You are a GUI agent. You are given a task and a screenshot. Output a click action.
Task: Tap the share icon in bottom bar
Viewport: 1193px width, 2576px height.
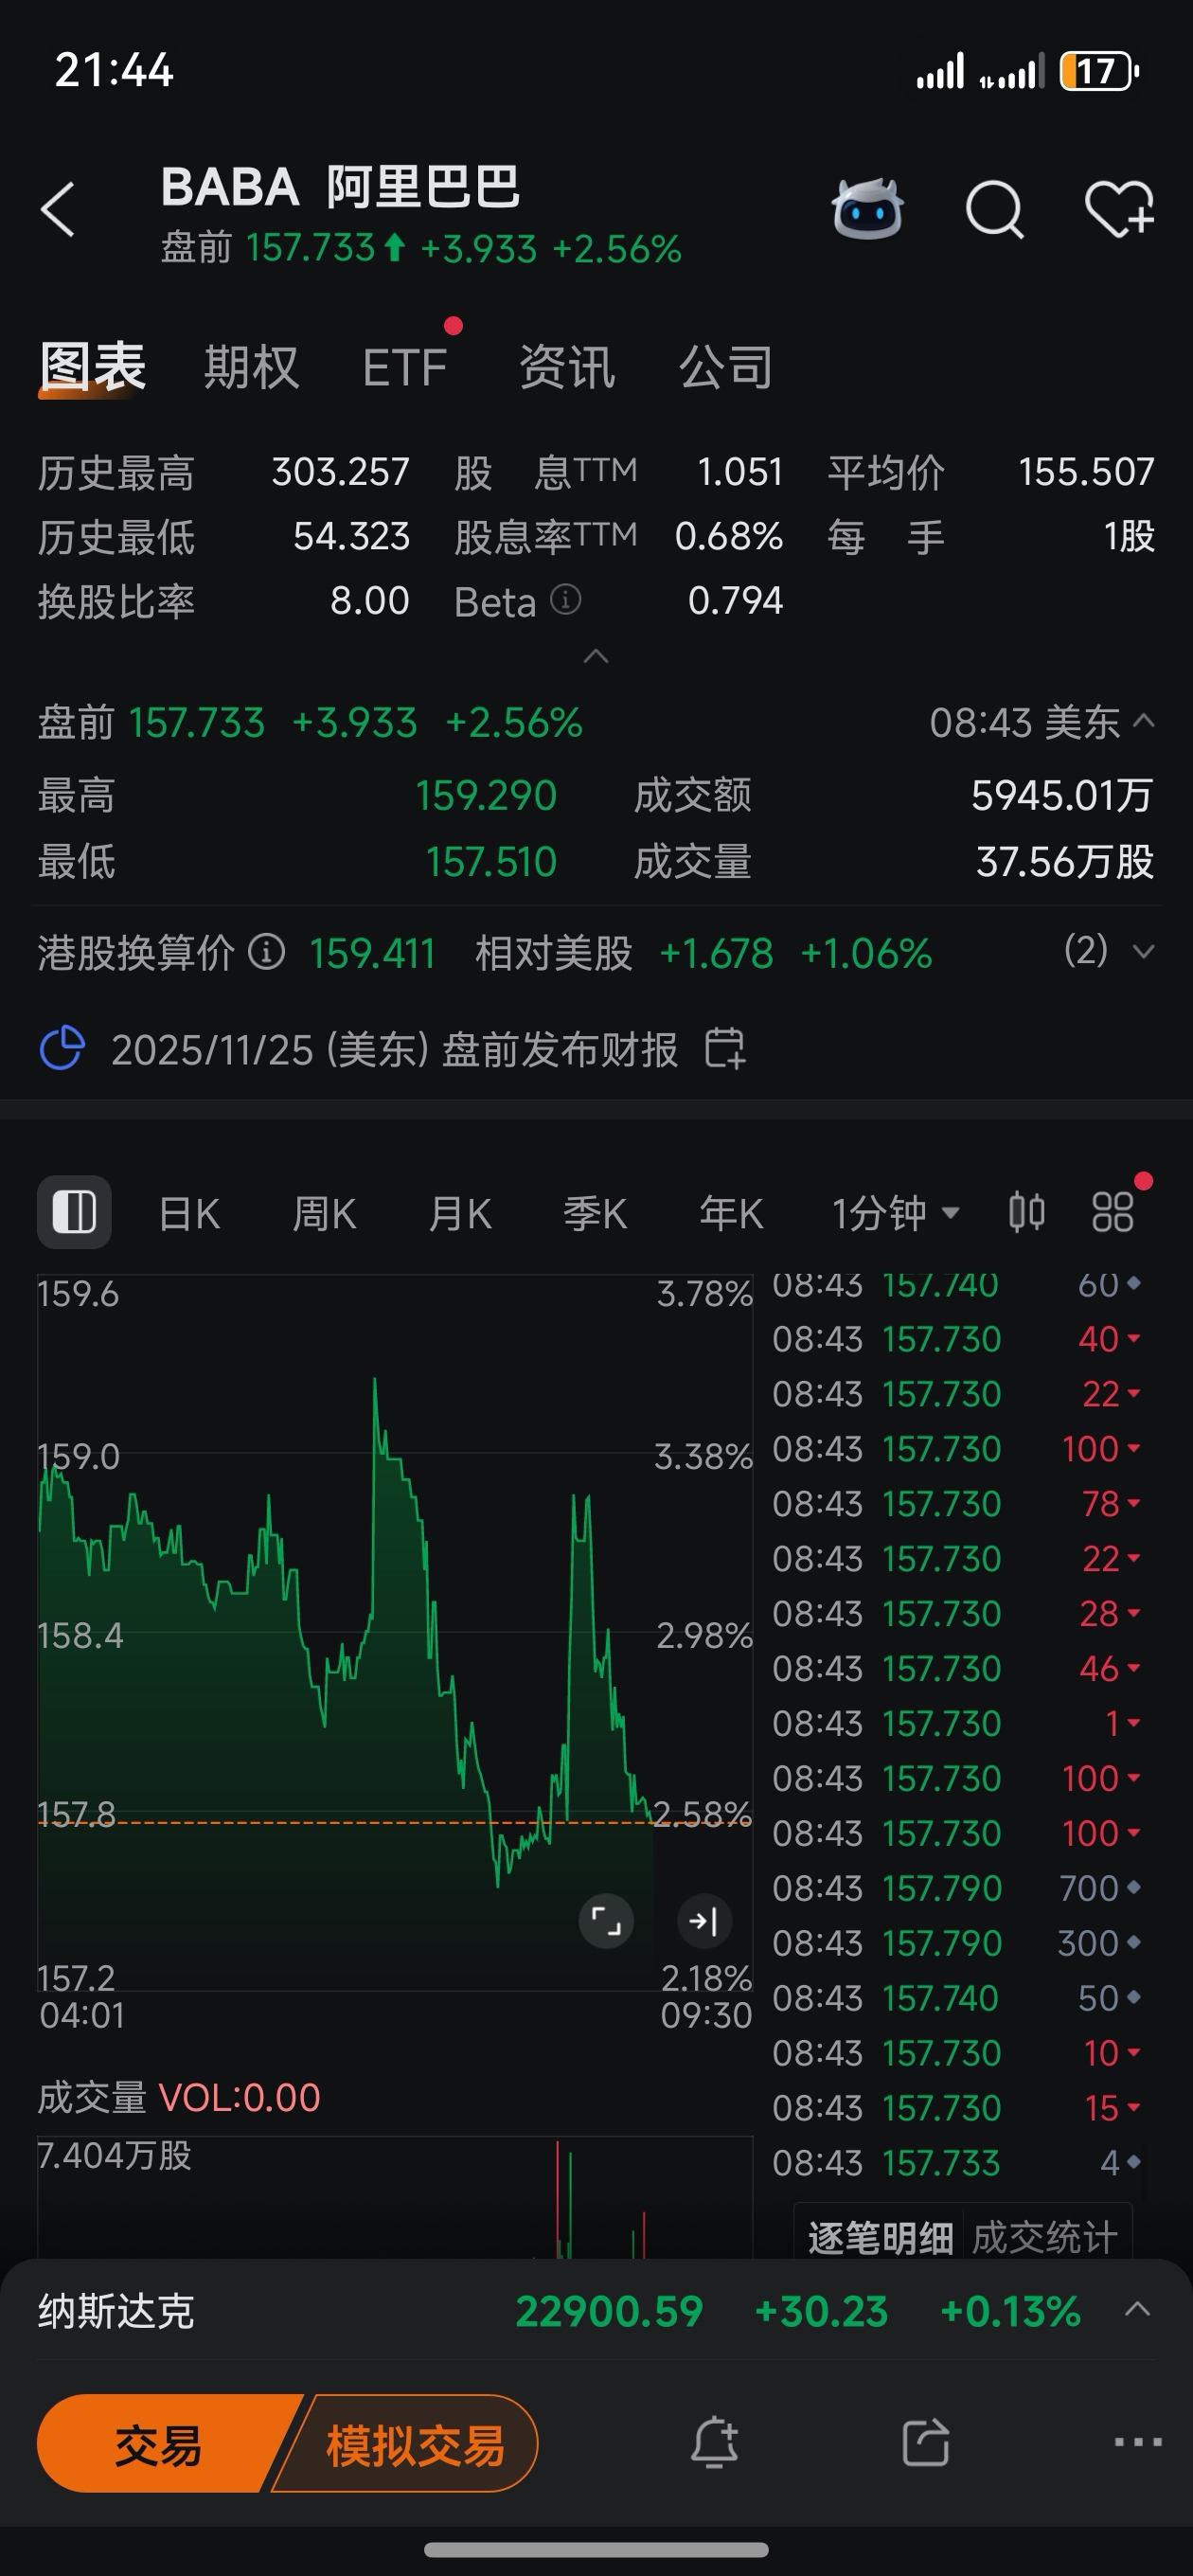point(926,2442)
